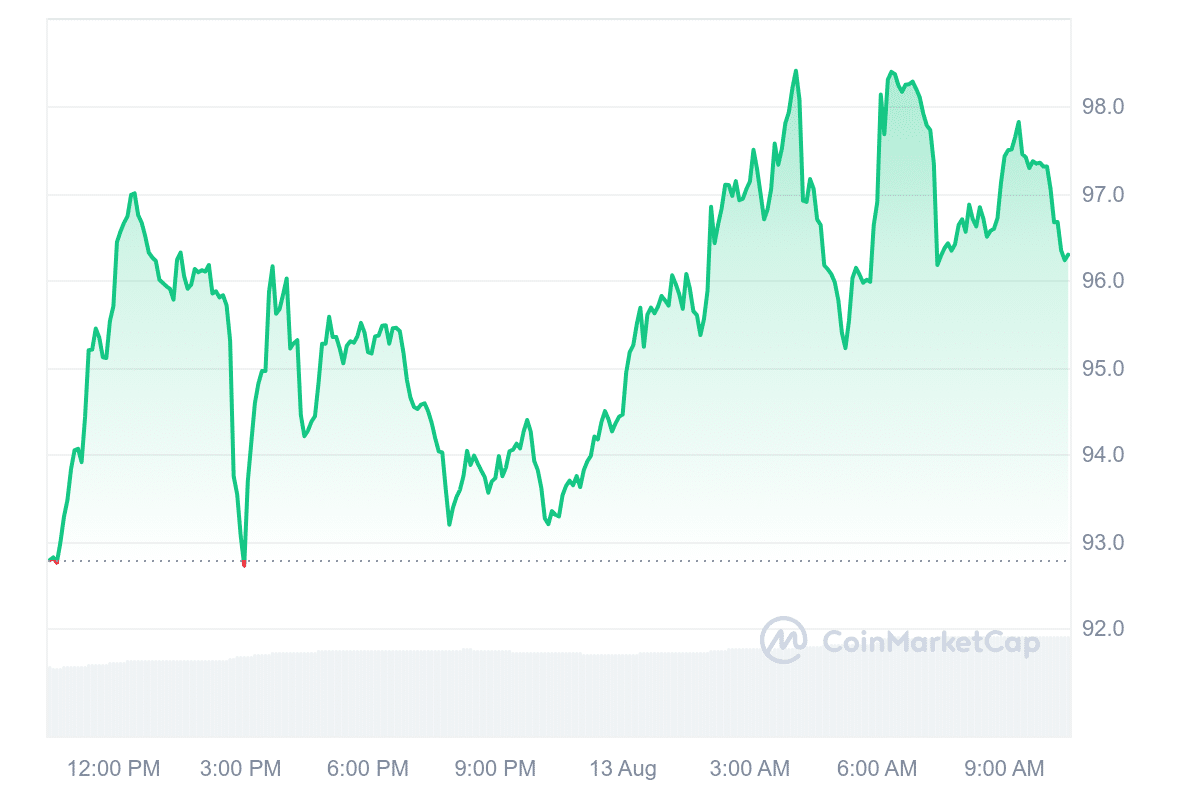This screenshot has width=1200, height=800.
Task: Select the 3:00 PM time axis label
Action: click(240, 769)
